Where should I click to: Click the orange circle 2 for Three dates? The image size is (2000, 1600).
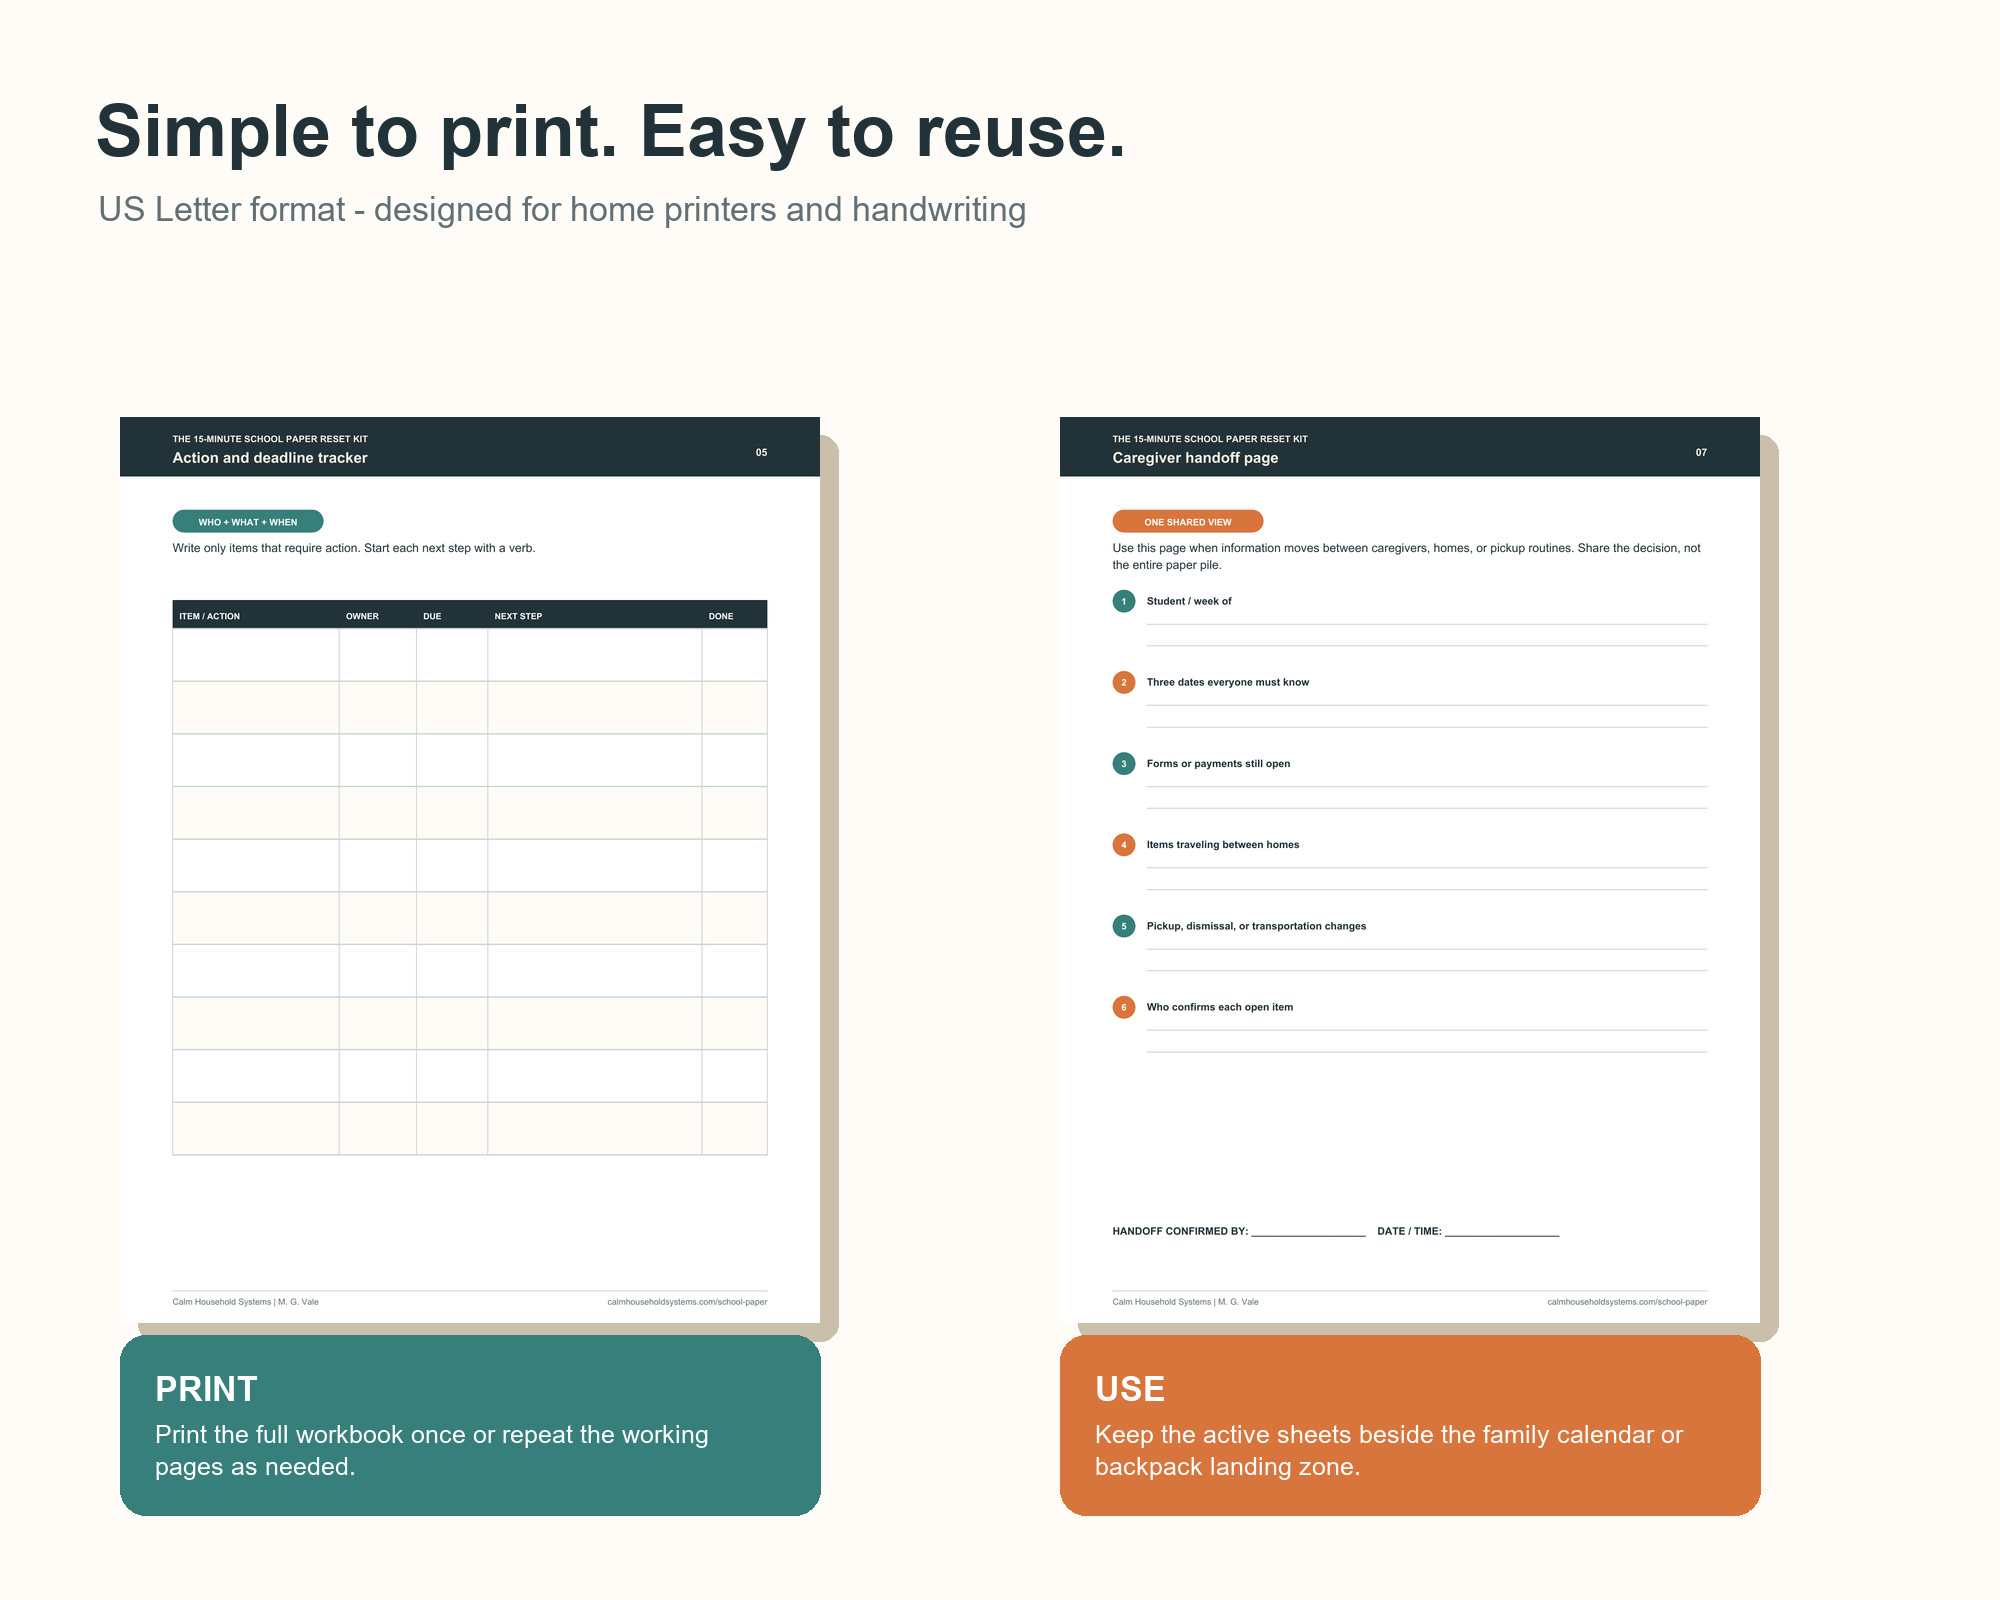pos(1123,682)
